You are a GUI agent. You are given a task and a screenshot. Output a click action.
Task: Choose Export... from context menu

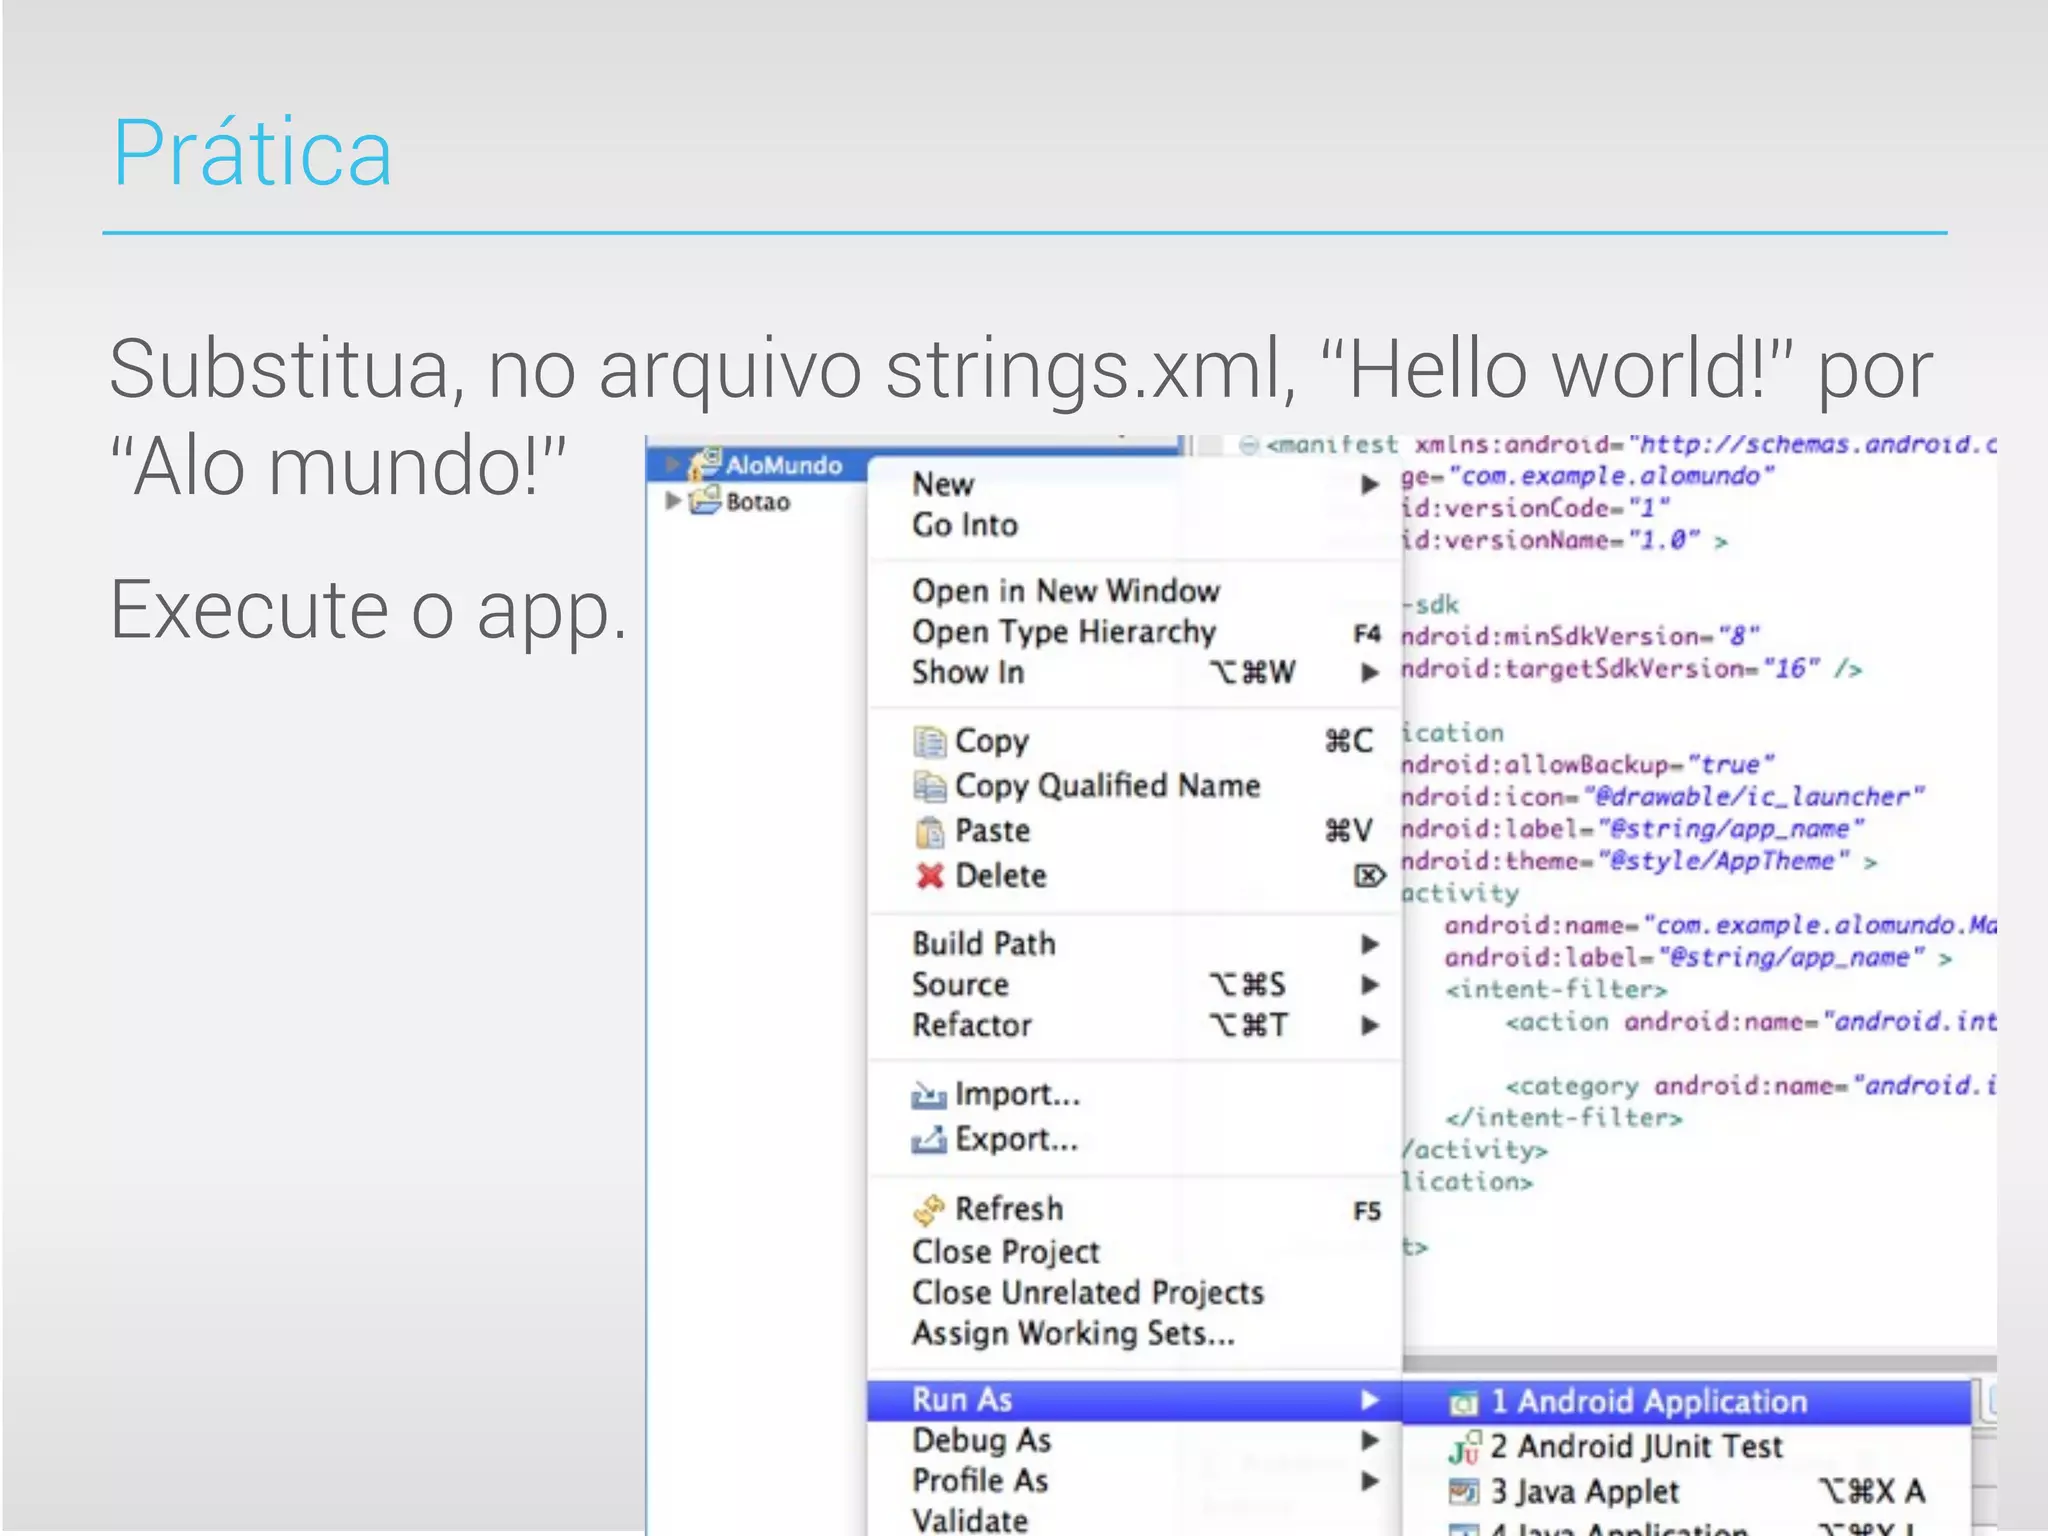click(1135, 1140)
